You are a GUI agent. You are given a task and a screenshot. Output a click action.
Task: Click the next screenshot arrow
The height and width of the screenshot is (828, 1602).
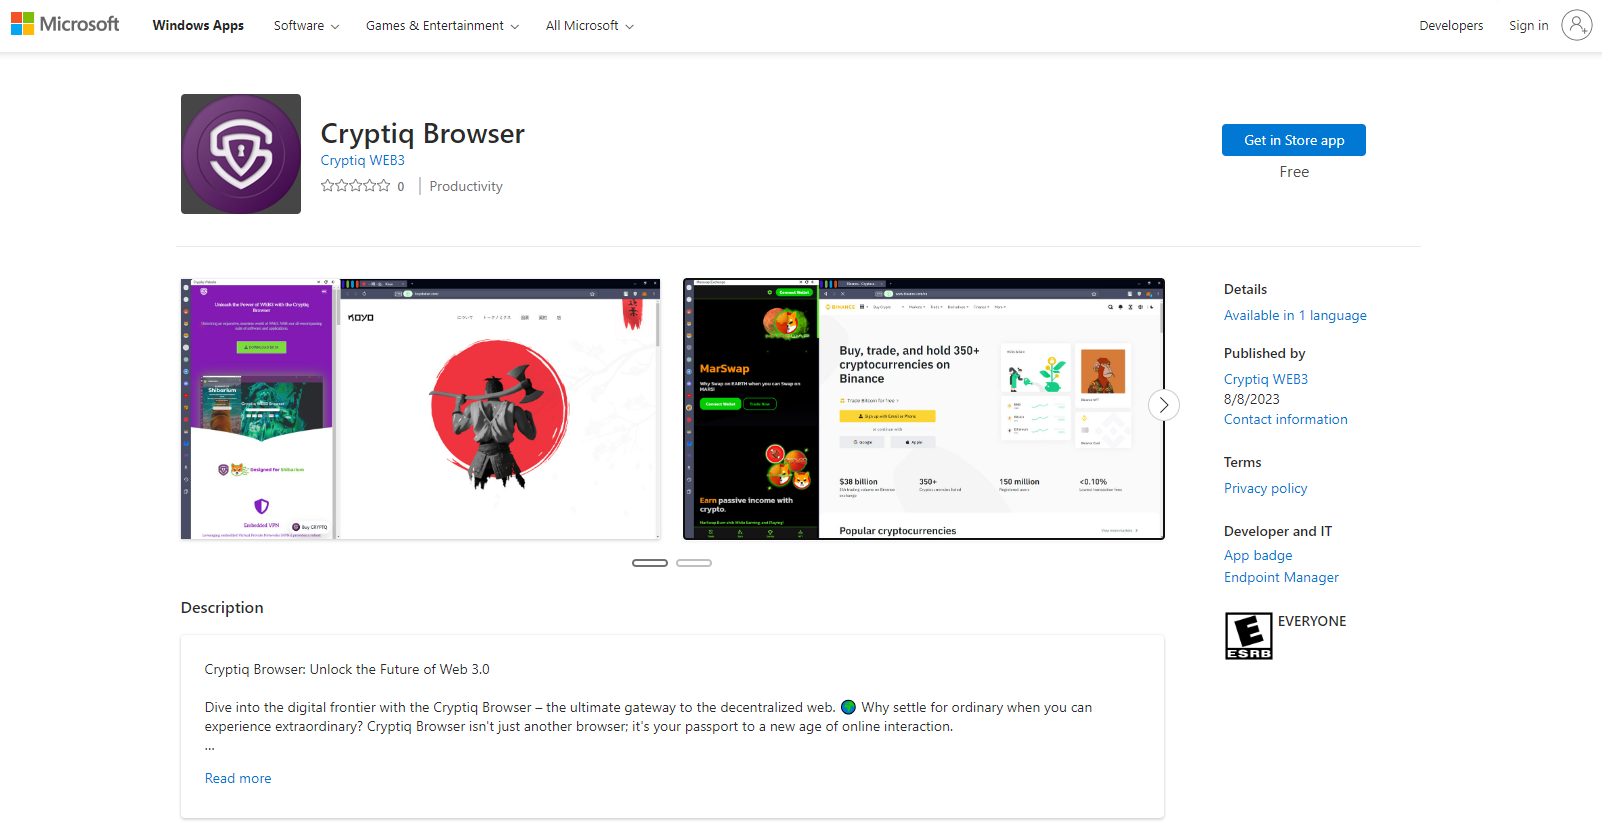[x=1163, y=405]
